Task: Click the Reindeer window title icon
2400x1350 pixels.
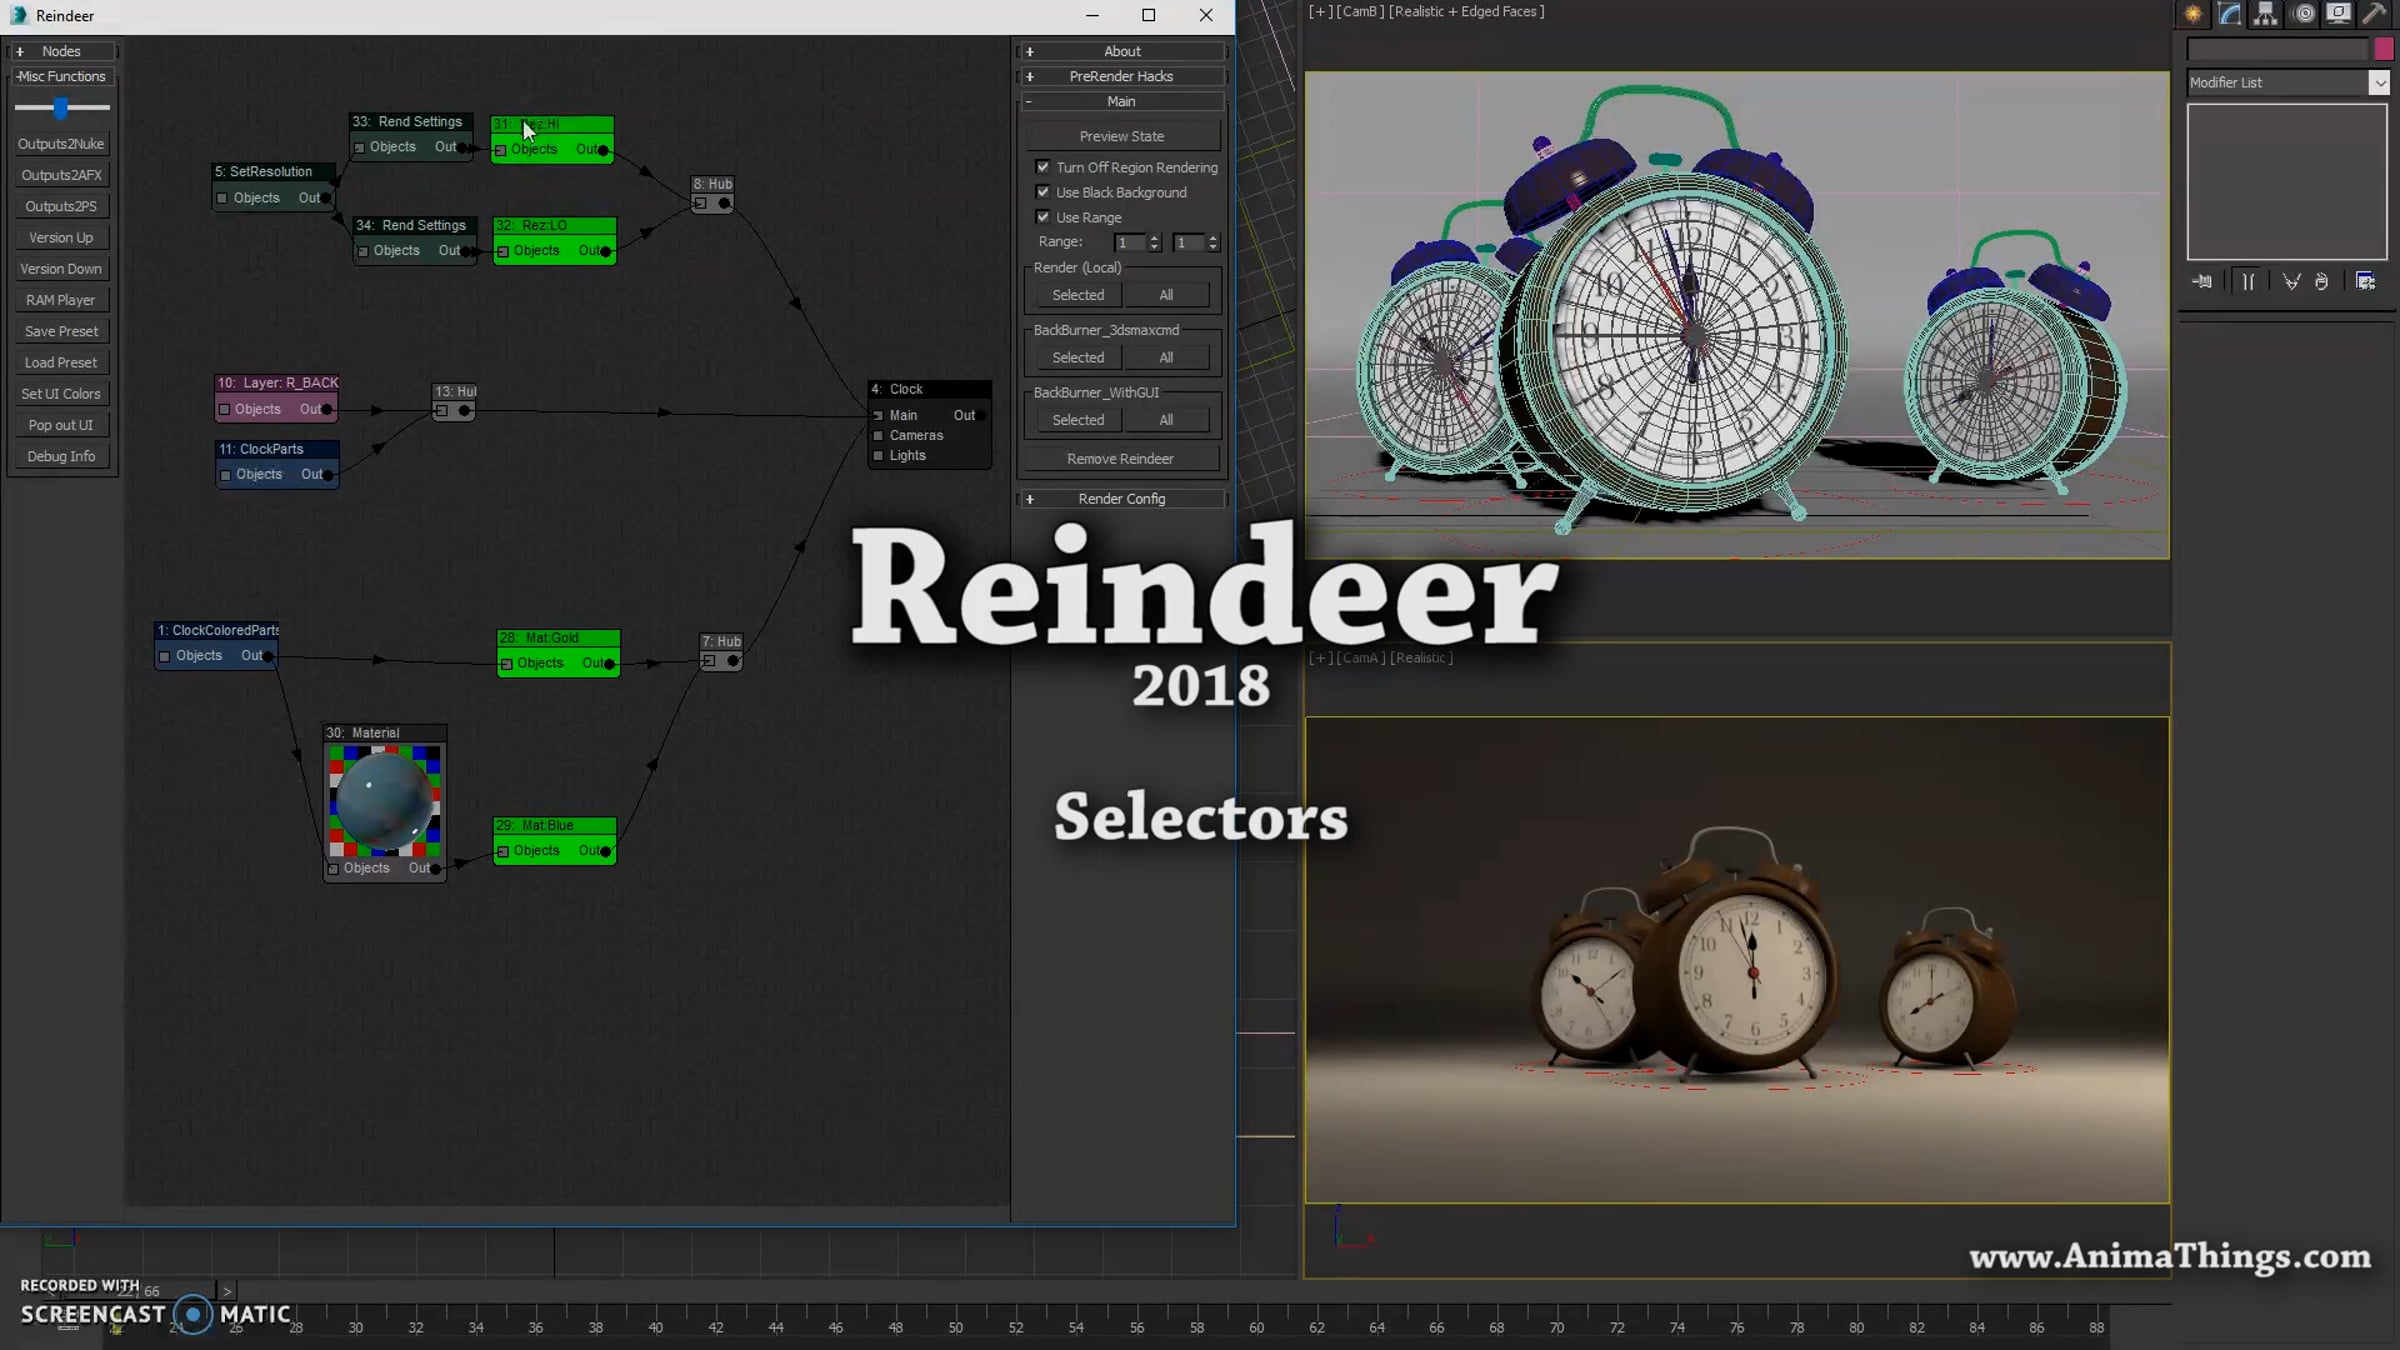Action: [x=19, y=15]
